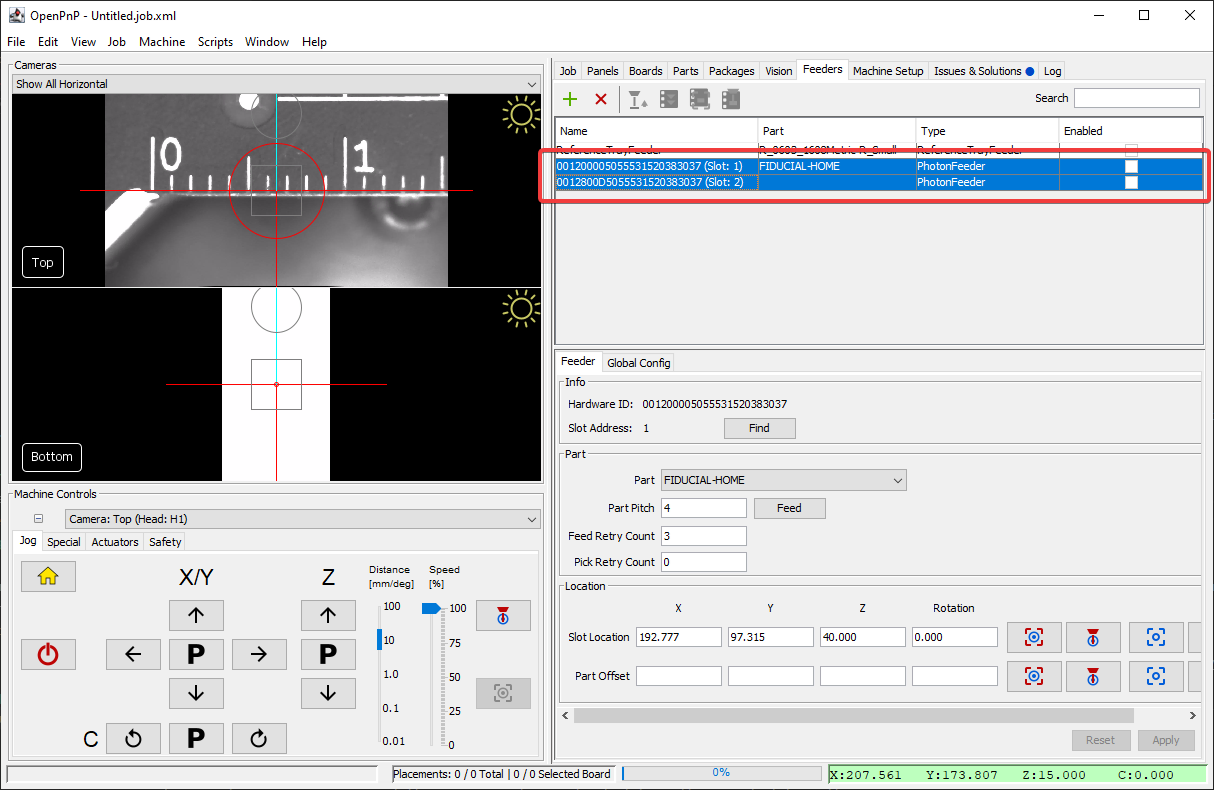Screen dimensions: 1214x790
Task: Enable PhotonFeeder Slot 1 checkbox
Action: (1130, 166)
